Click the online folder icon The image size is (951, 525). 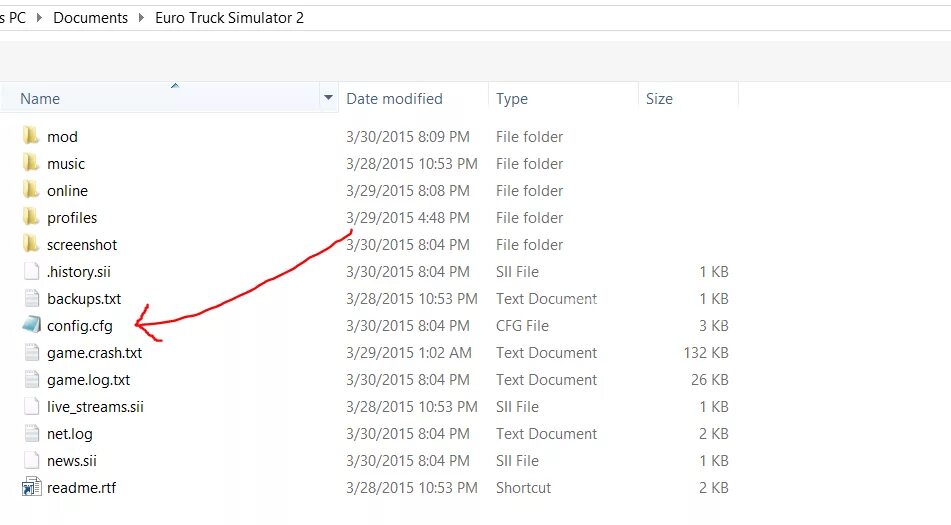[31, 190]
